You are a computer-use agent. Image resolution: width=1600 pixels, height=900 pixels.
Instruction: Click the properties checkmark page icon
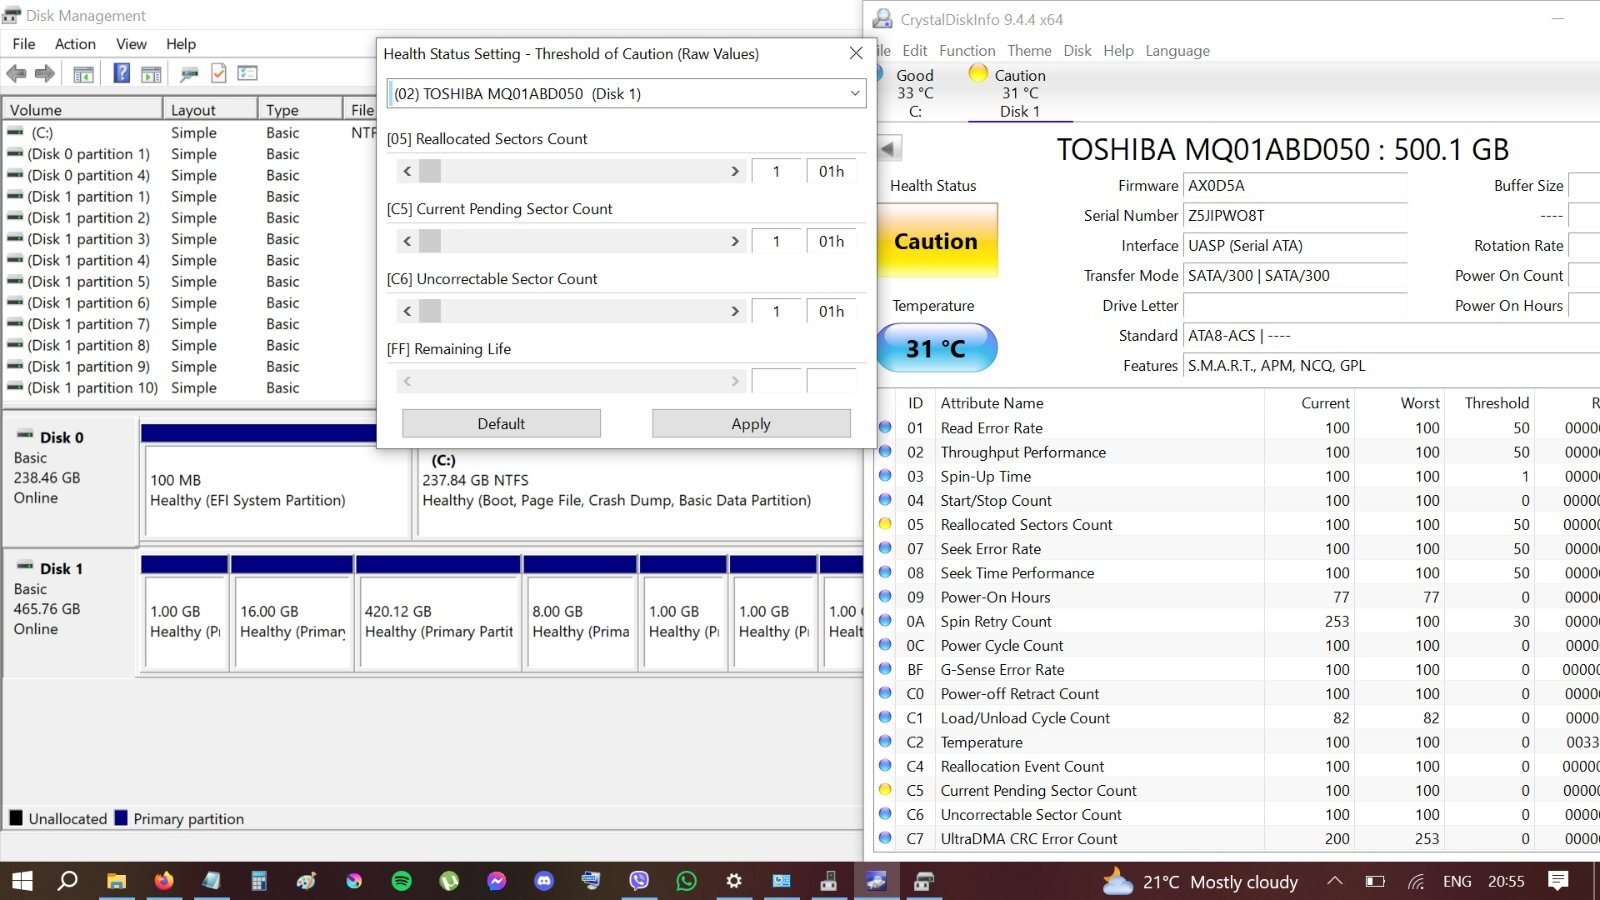point(219,73)
